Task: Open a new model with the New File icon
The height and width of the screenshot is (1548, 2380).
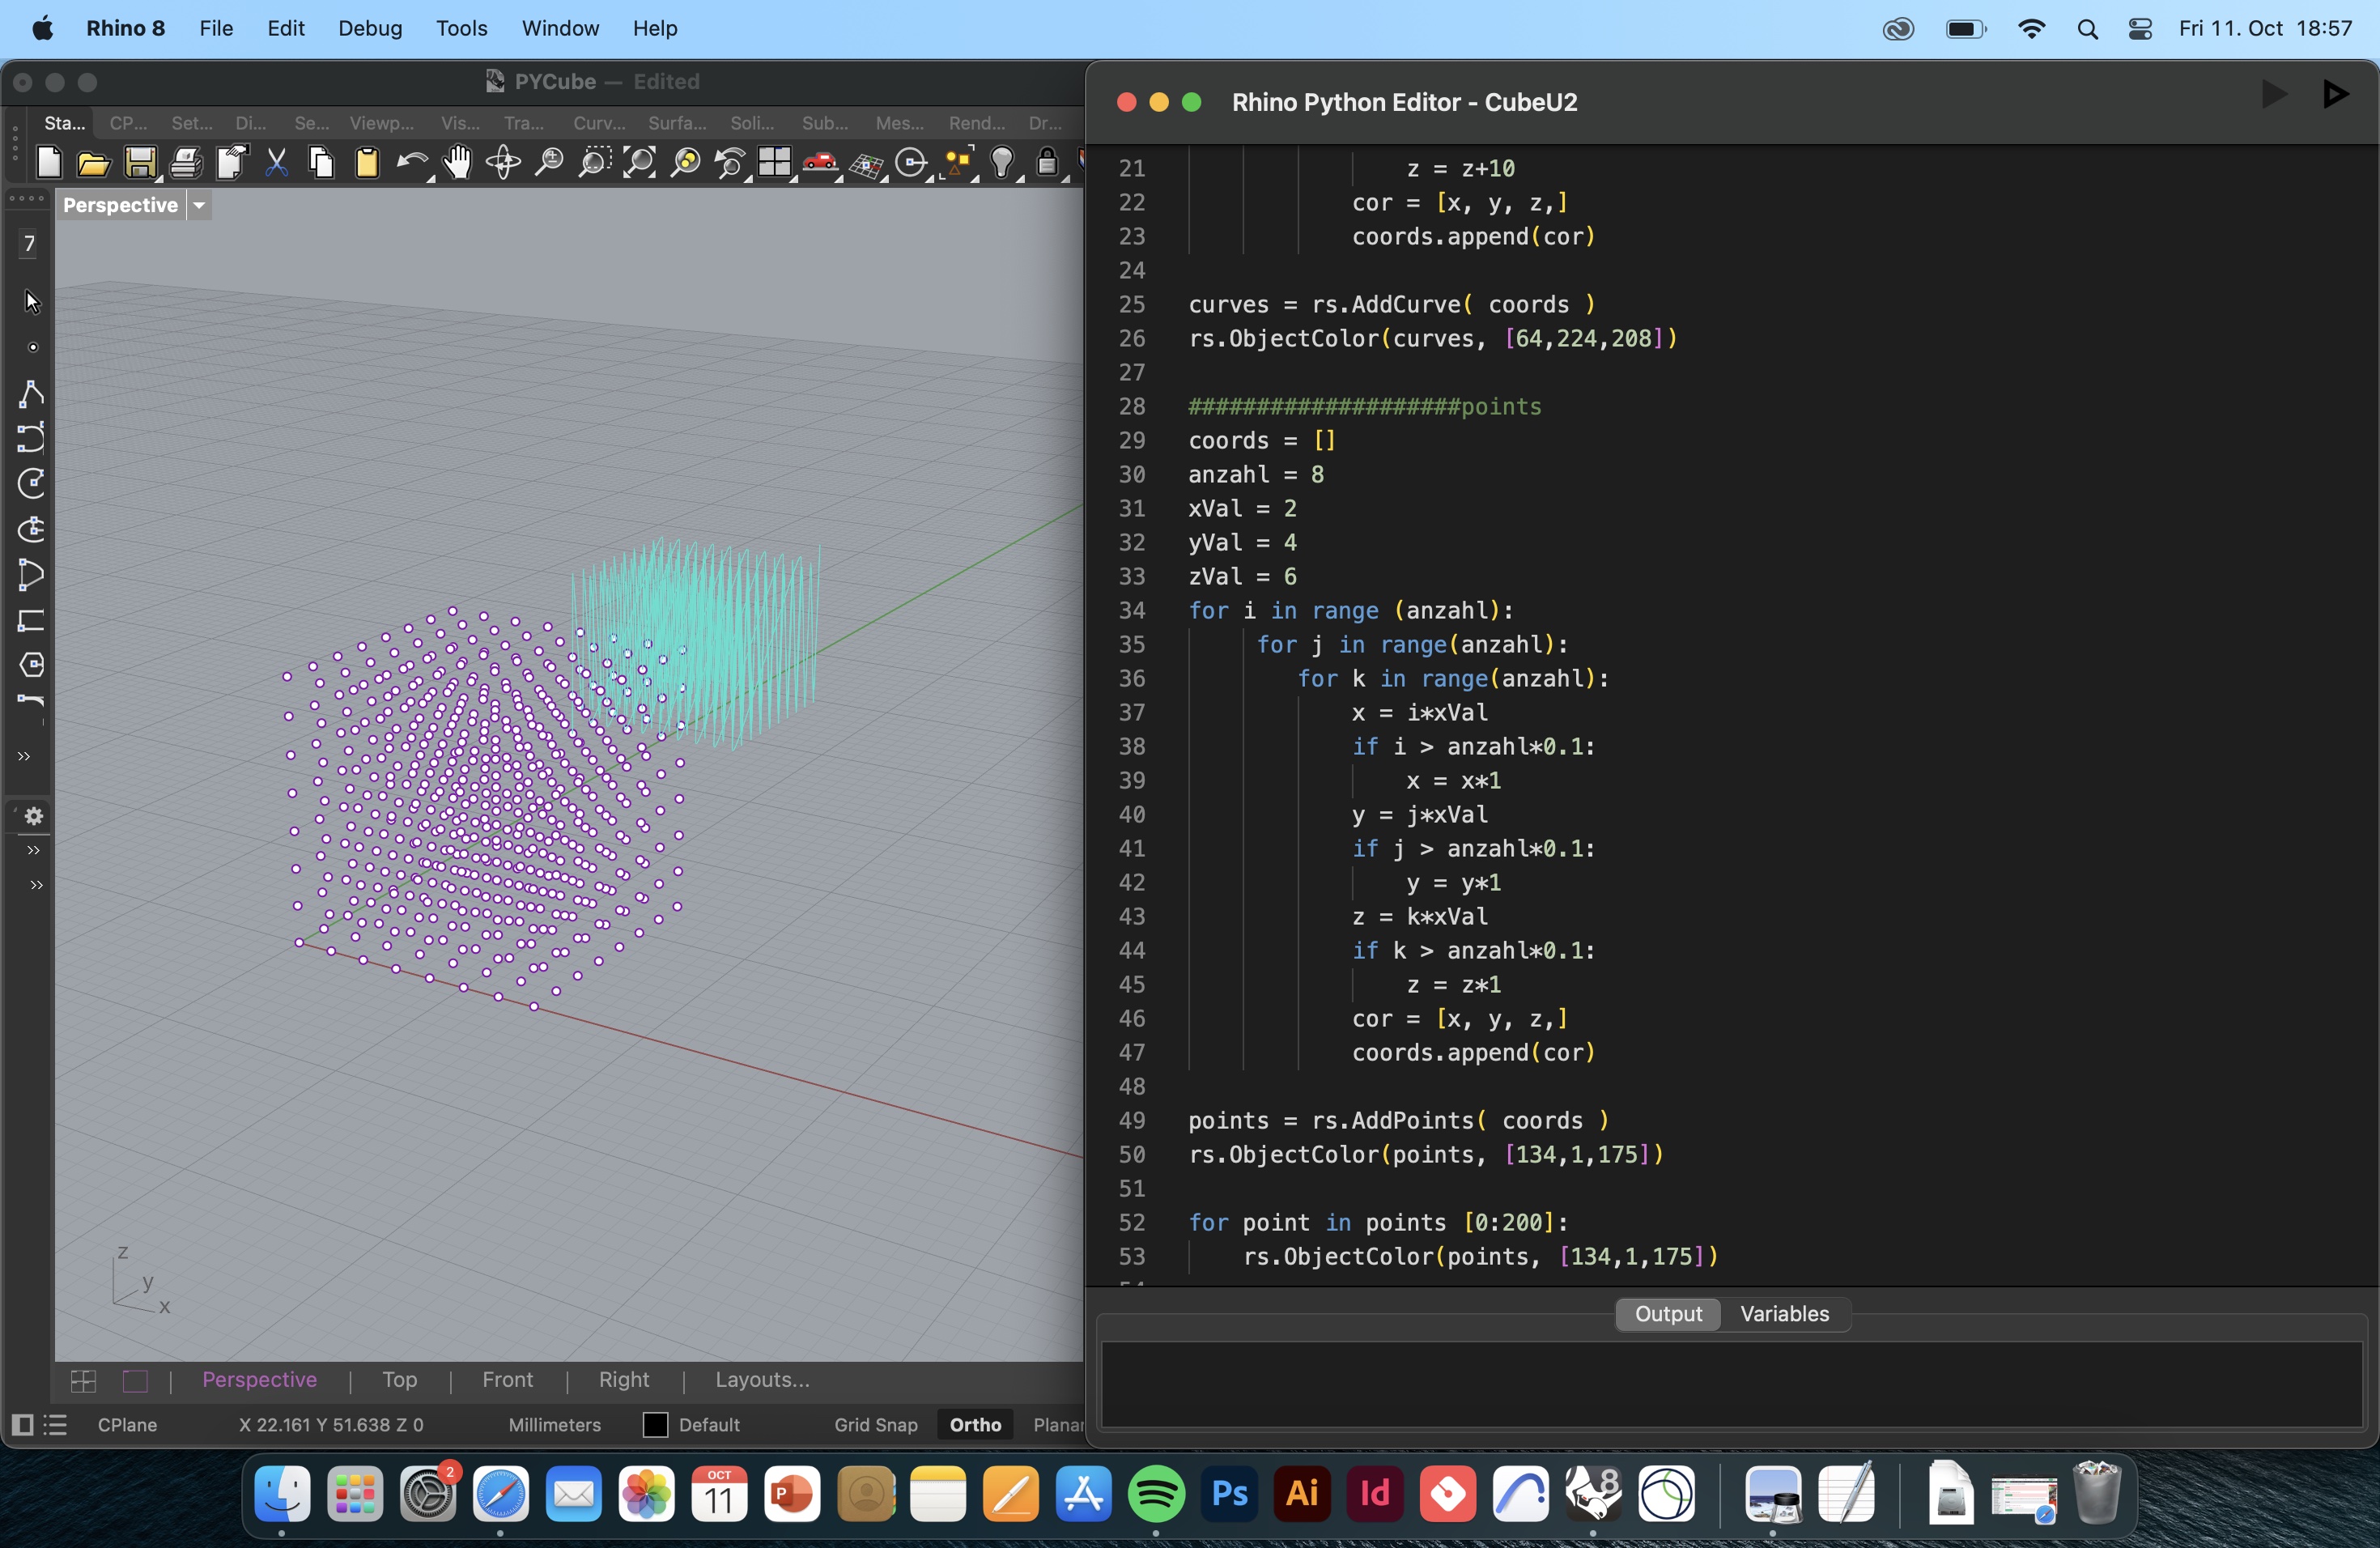Action: 48,163
